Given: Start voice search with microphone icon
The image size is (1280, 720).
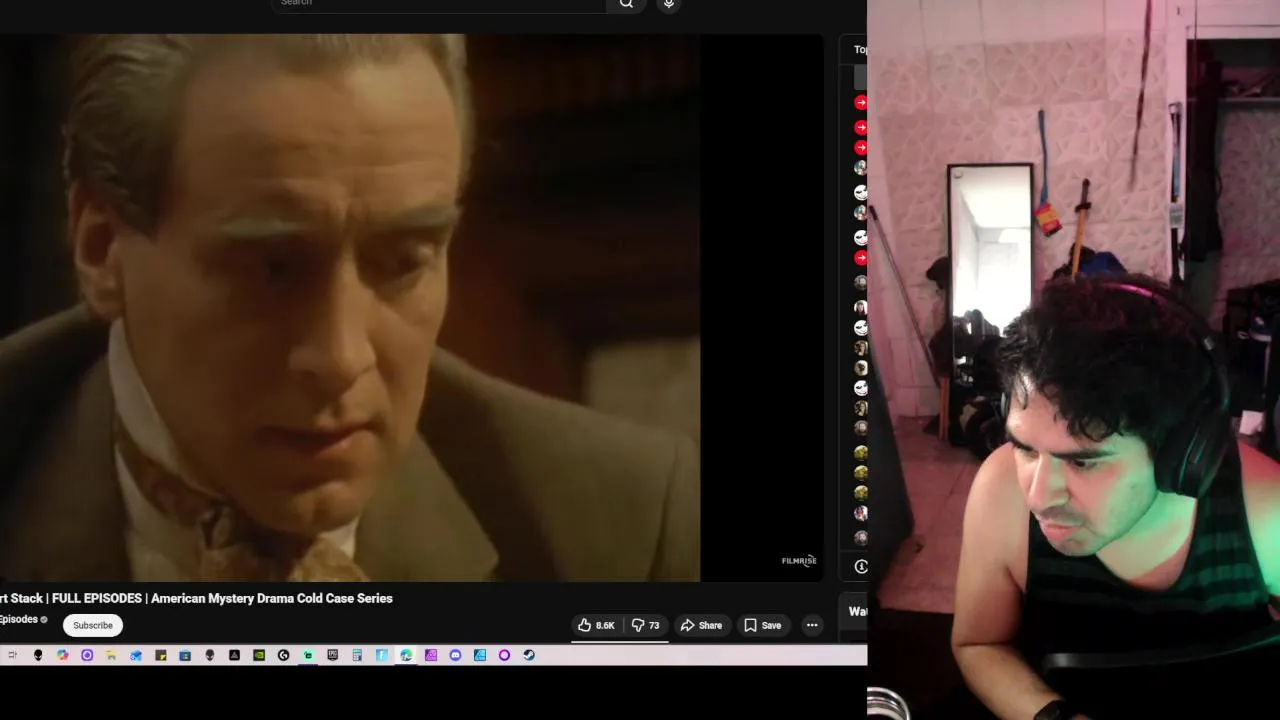Looking at the screenshot, I should [669, 4].
